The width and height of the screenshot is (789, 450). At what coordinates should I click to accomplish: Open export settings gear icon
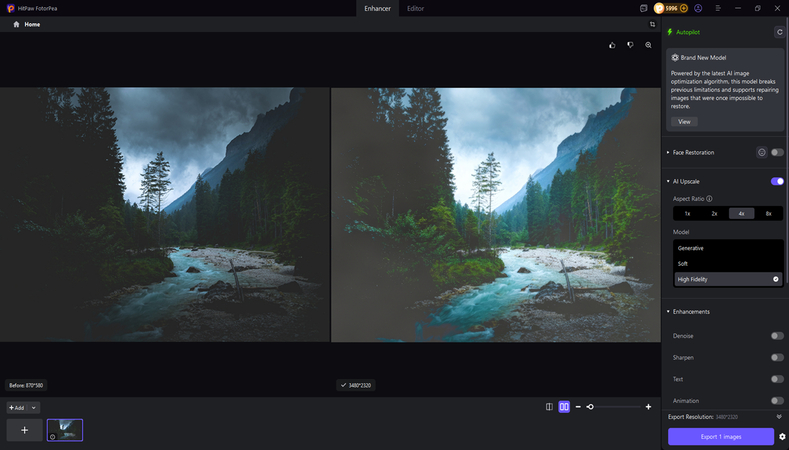point(782,437)
